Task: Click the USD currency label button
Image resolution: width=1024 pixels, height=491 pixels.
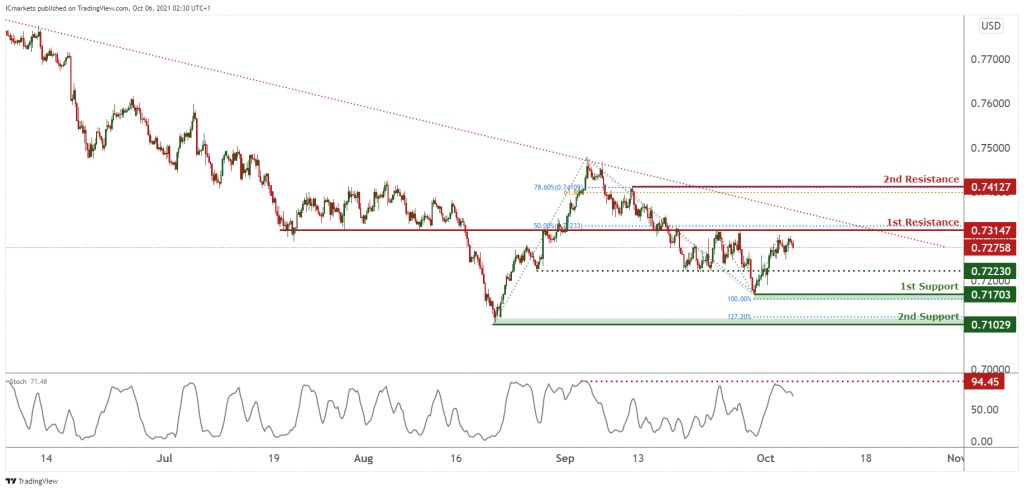Action: coord(991,27)
